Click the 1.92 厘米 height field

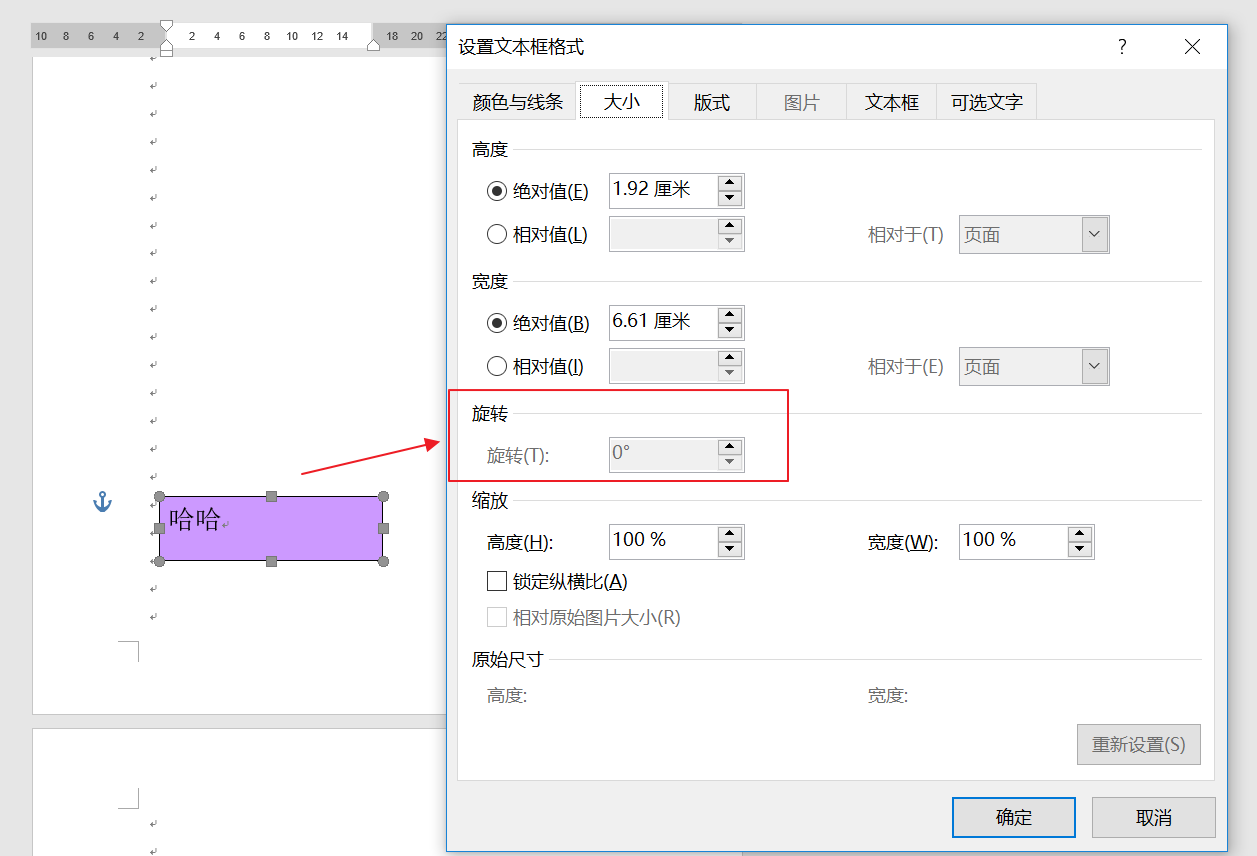(664, 191)
